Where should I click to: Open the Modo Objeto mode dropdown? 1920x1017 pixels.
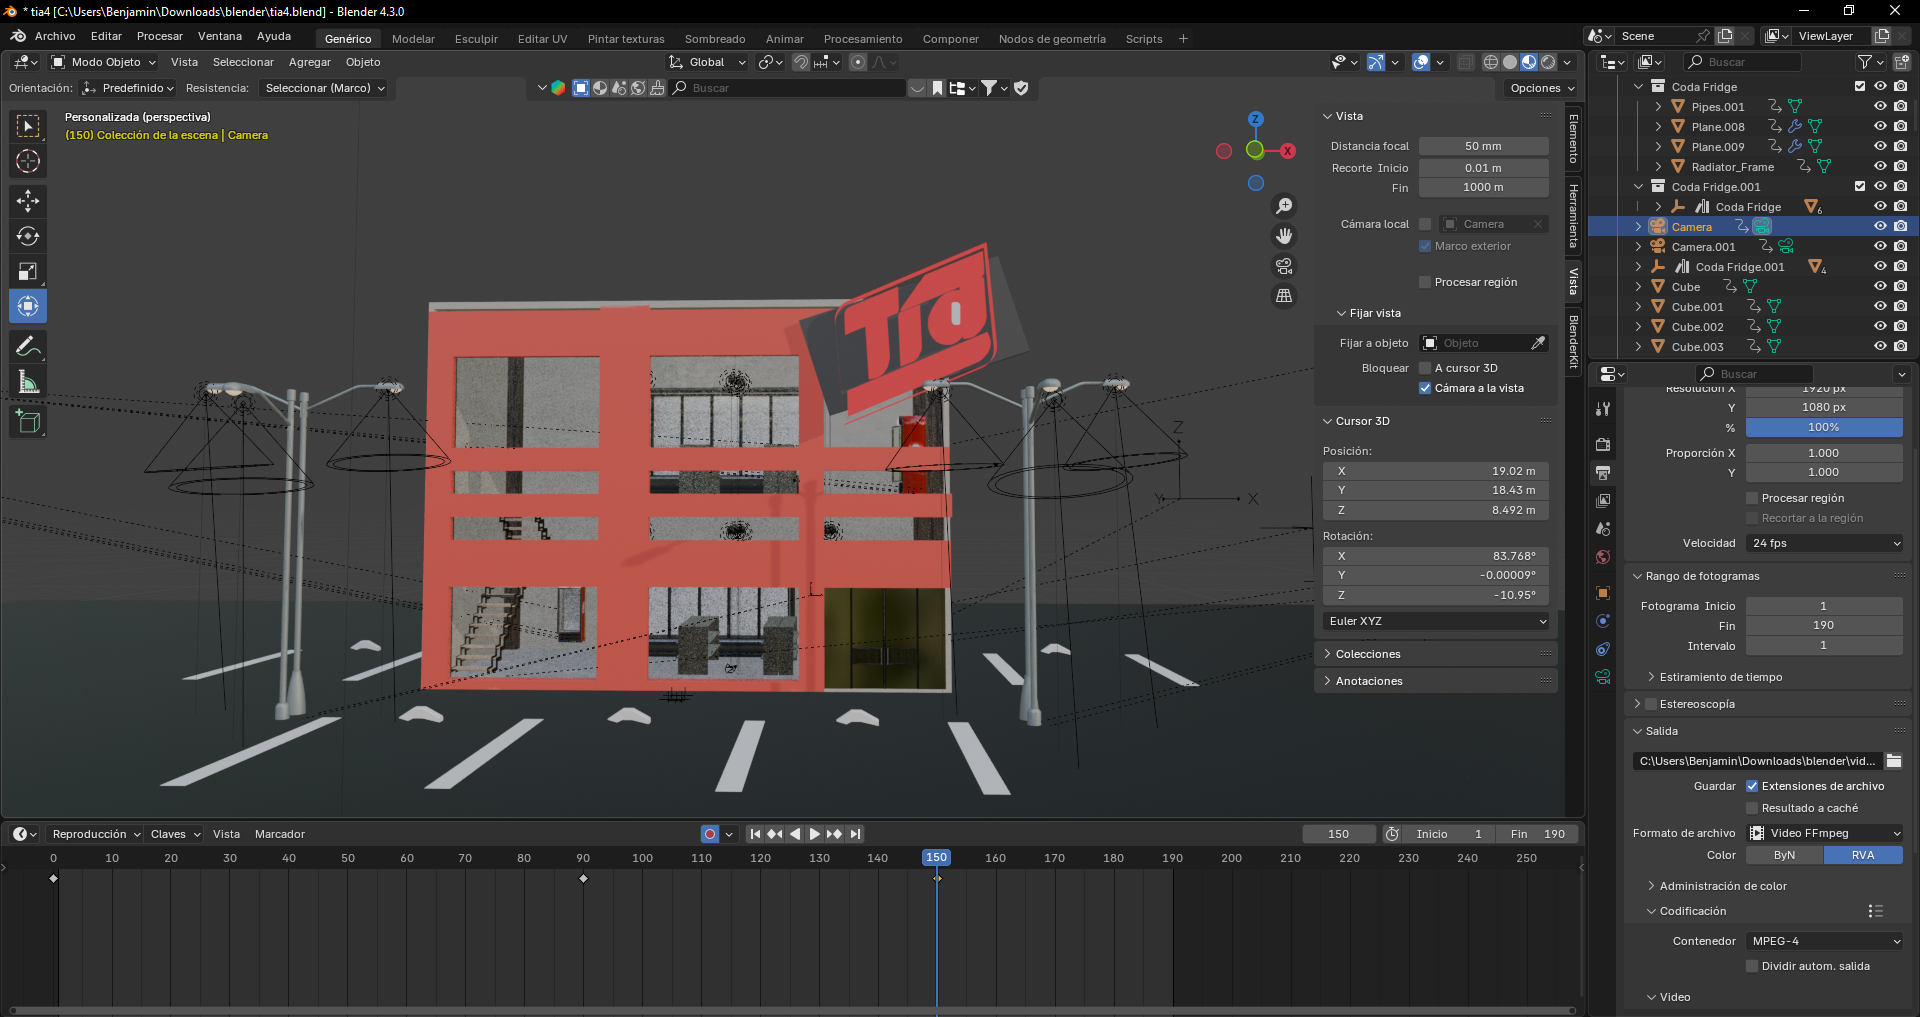tap(104, 62)
